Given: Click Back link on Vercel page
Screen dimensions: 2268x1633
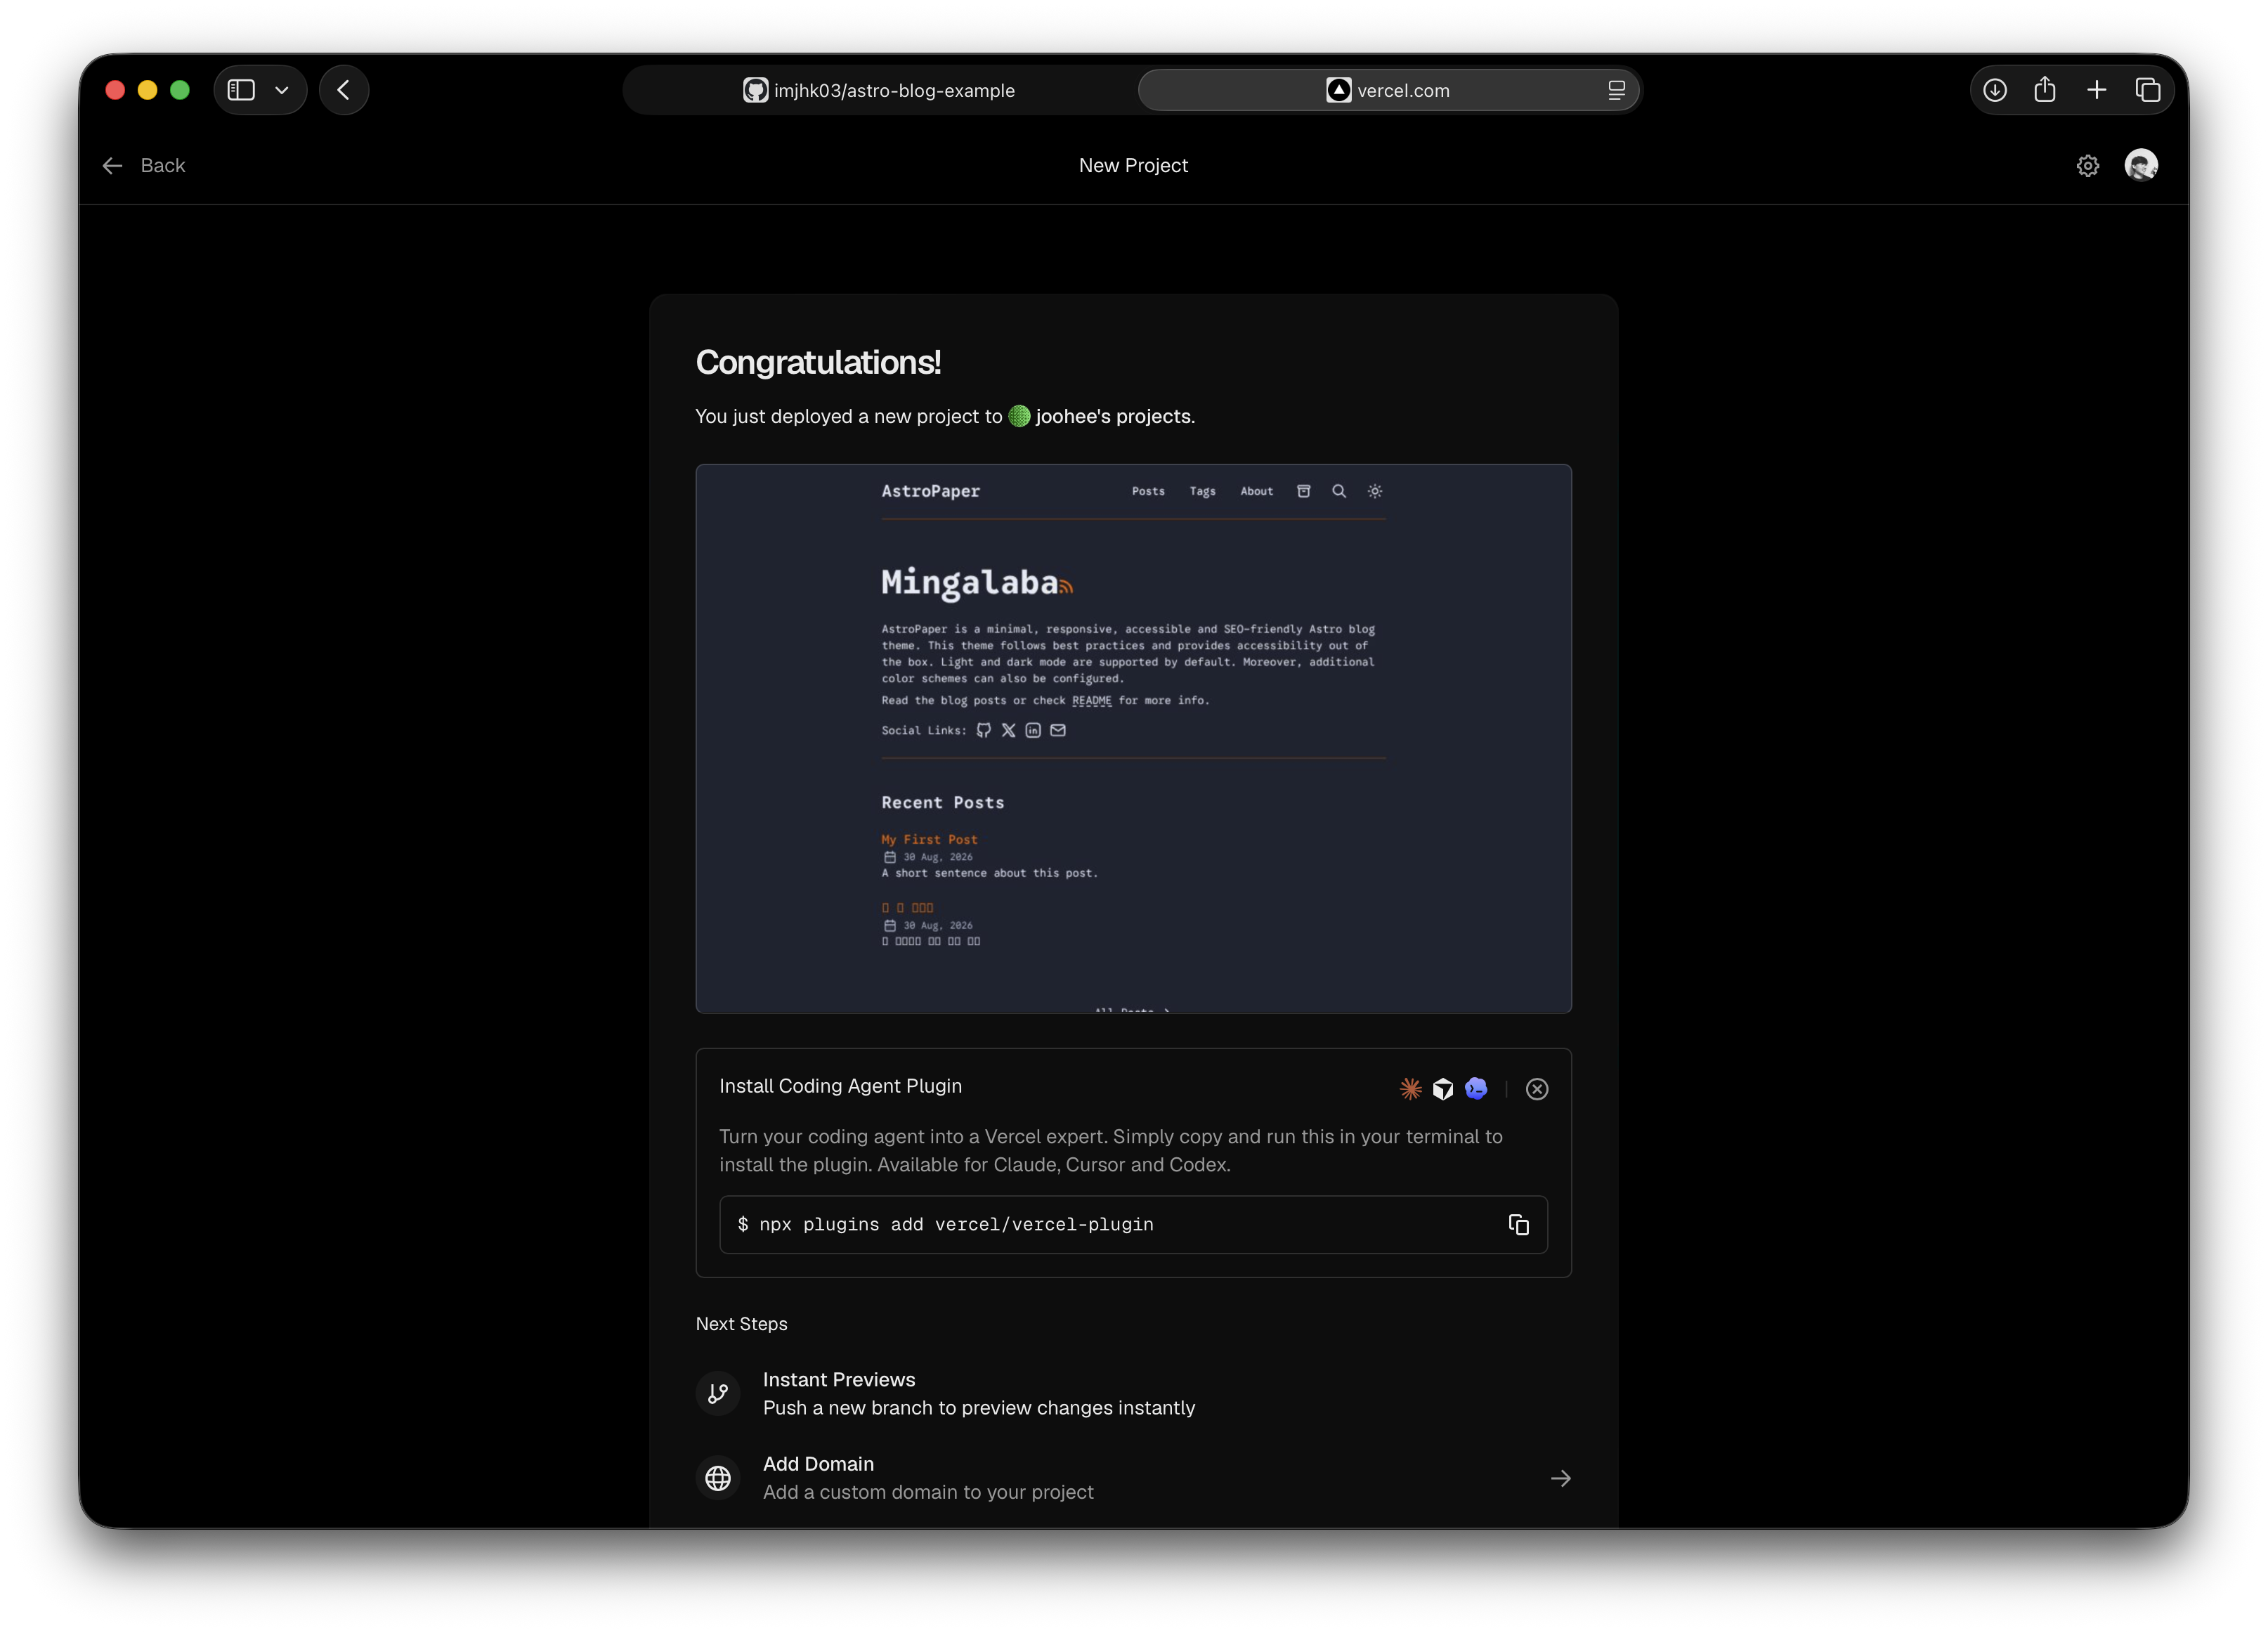Looking at the screenshot, I should tap(144, 165).
